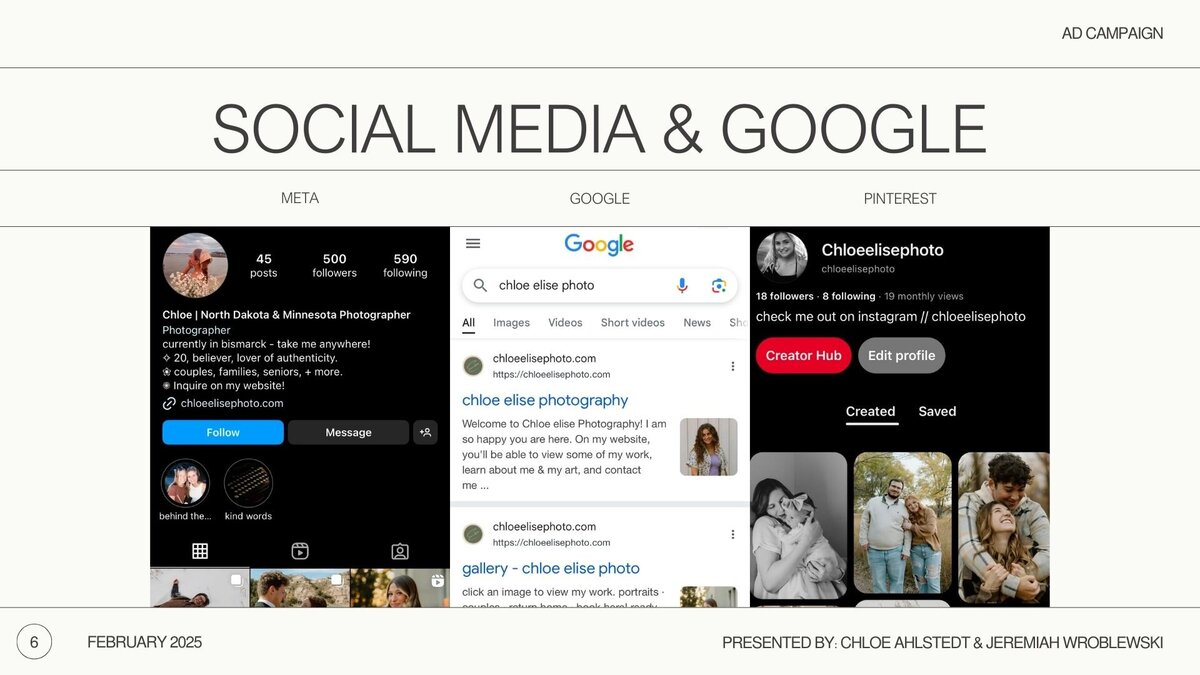Click the "couples, families, seniors, + more." line
The width and height of the screenshot is (1200, 675).
pyautogui.click(x=253, y=372)
